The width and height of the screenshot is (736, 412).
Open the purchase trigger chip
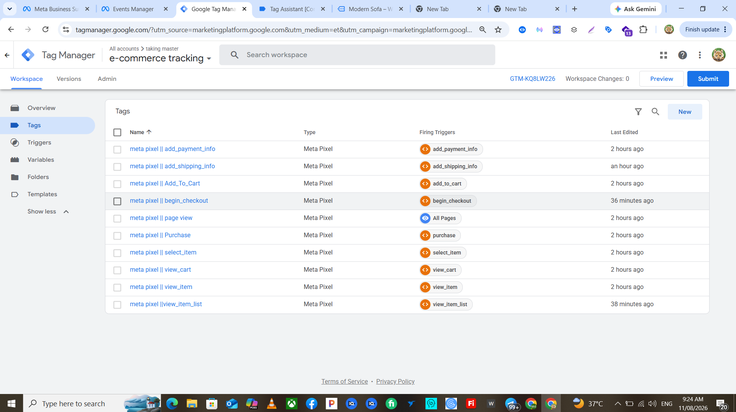(439, 236)
